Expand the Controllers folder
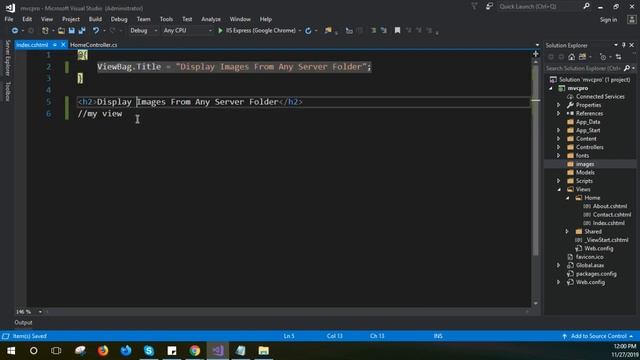This screenshot has height=360, width=640. pos(559,147)
